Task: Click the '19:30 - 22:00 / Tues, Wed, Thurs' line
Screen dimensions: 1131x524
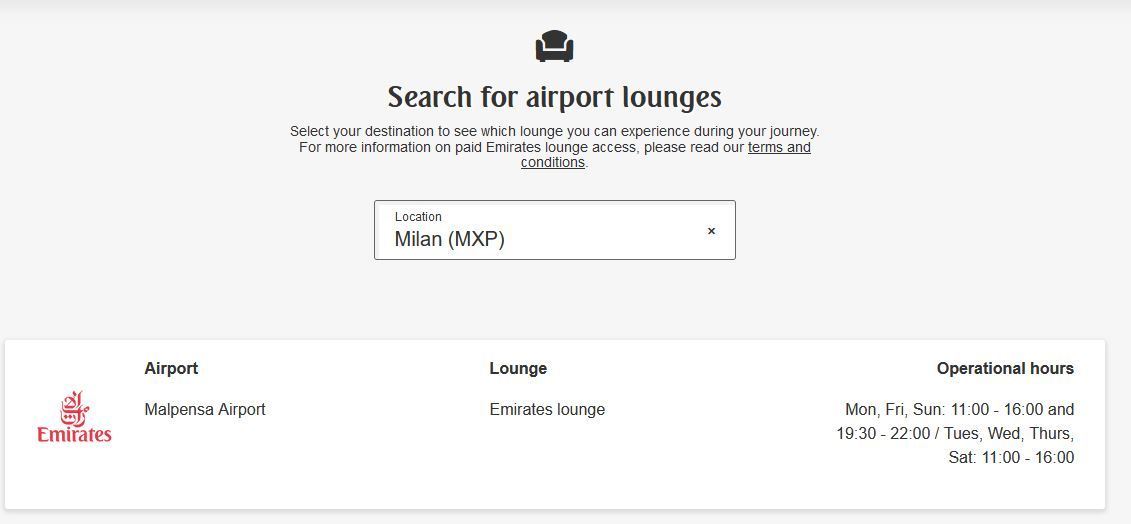Action: [955, 433]
